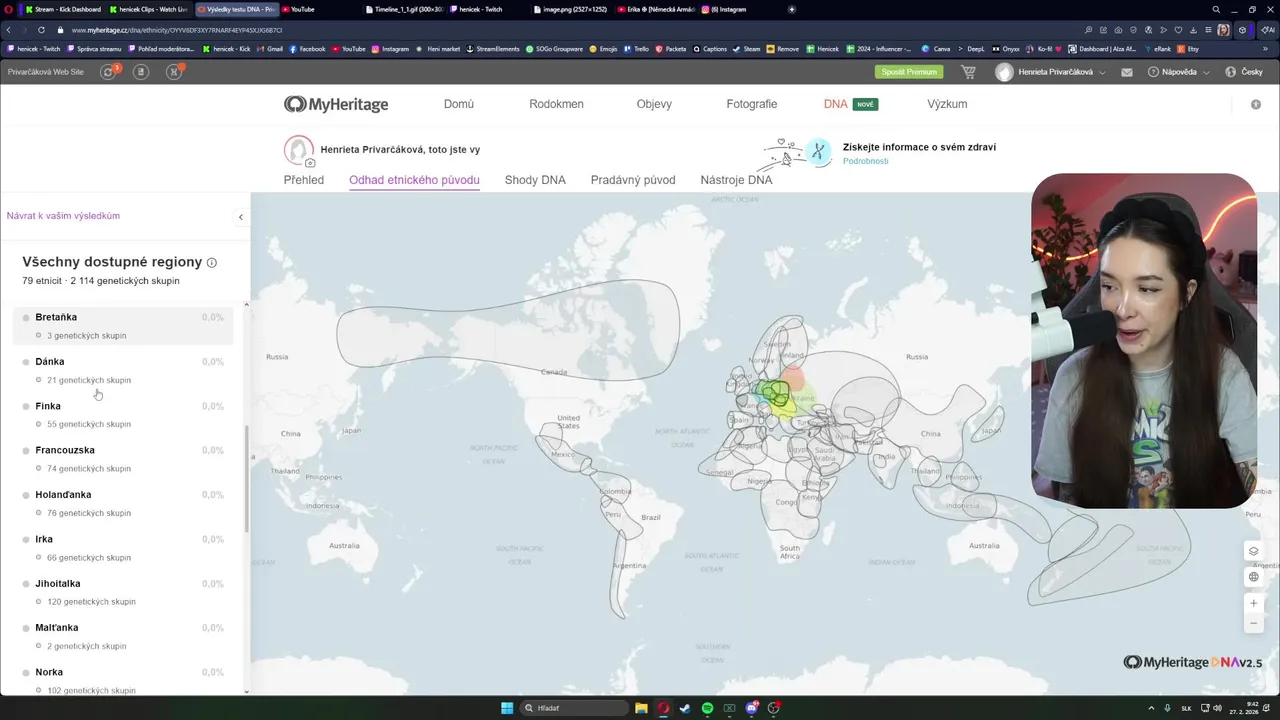Image resolution: width=1280 pixels, height=720 pixels.
Task: Click info icon next to Všechny dostupné regiony
Action: pos(211,262)
